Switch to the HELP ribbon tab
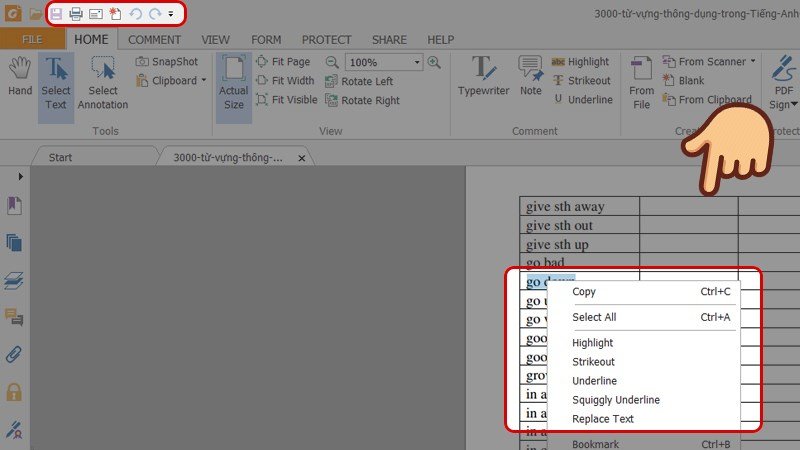Screen dimensions: 800x450 pos(440,40)
